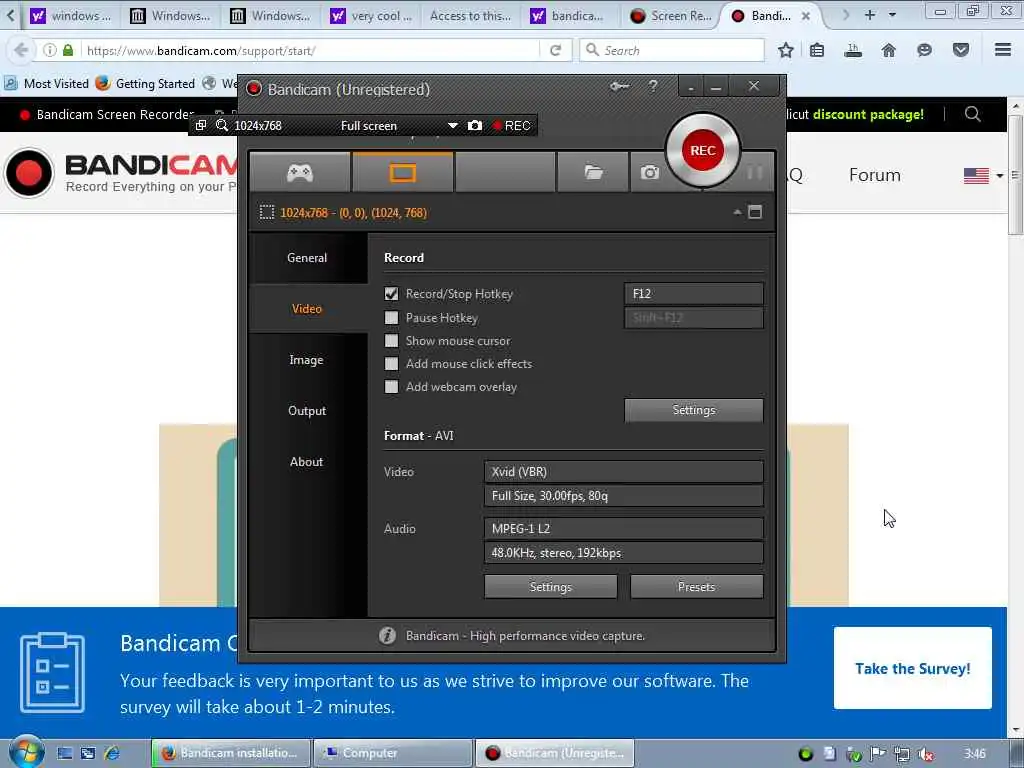Screen dimensions: 1024x768
Task: Enable the Pause Hotkey checkbox
Action: tap(391, 317)
